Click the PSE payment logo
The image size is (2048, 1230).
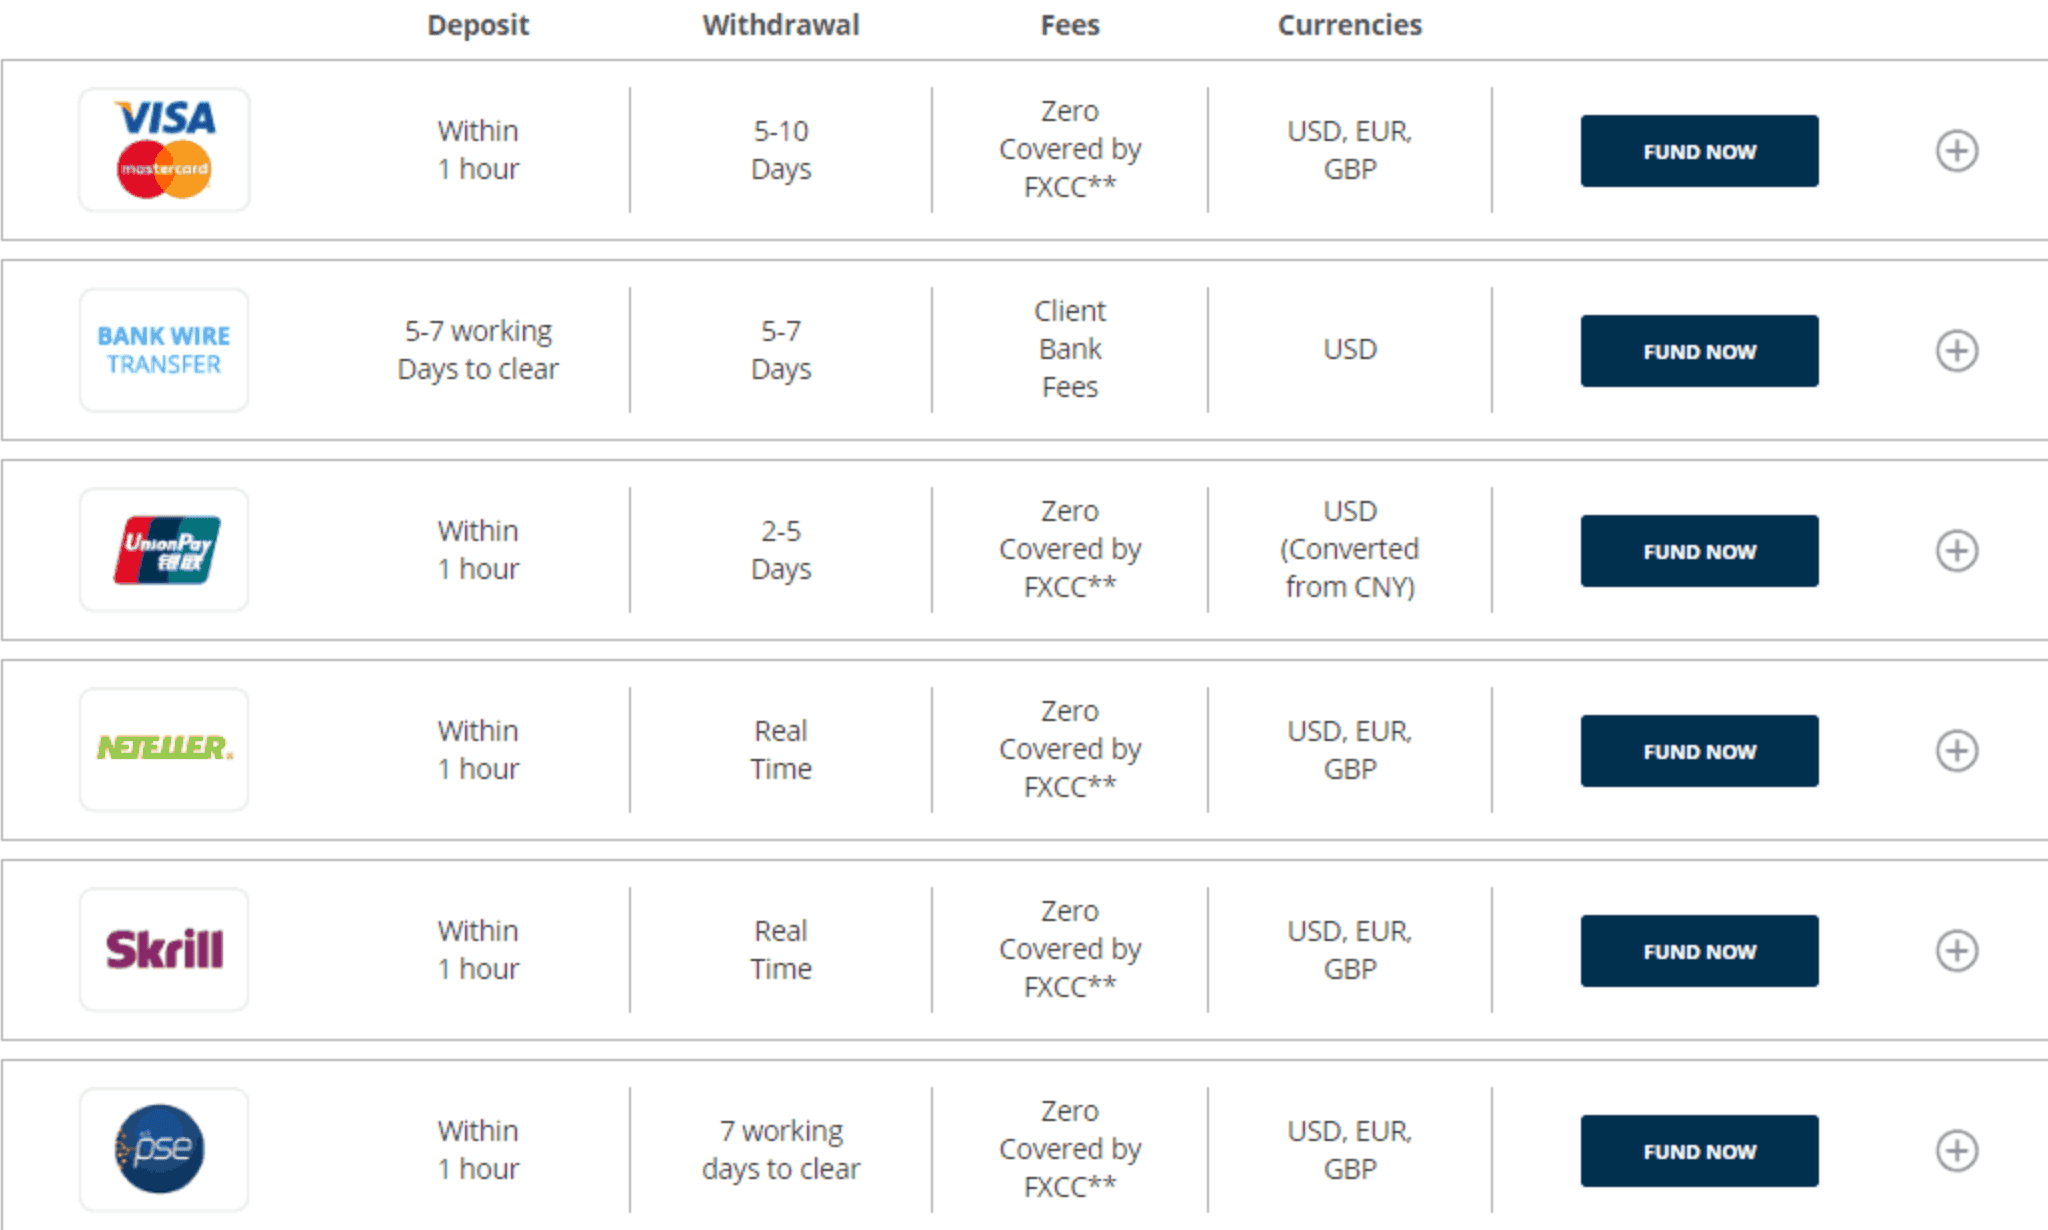click(163, 1148)
